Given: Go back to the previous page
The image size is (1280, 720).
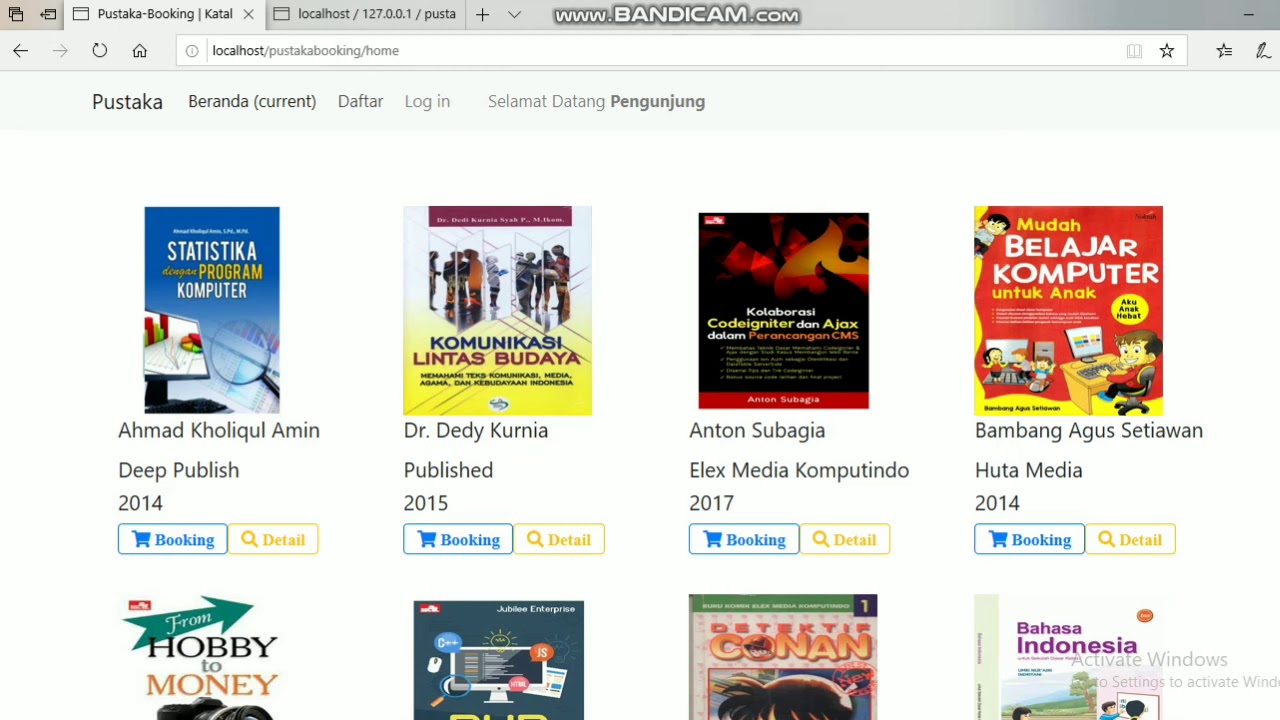Looking at the screenshot, I should [20, 50].
